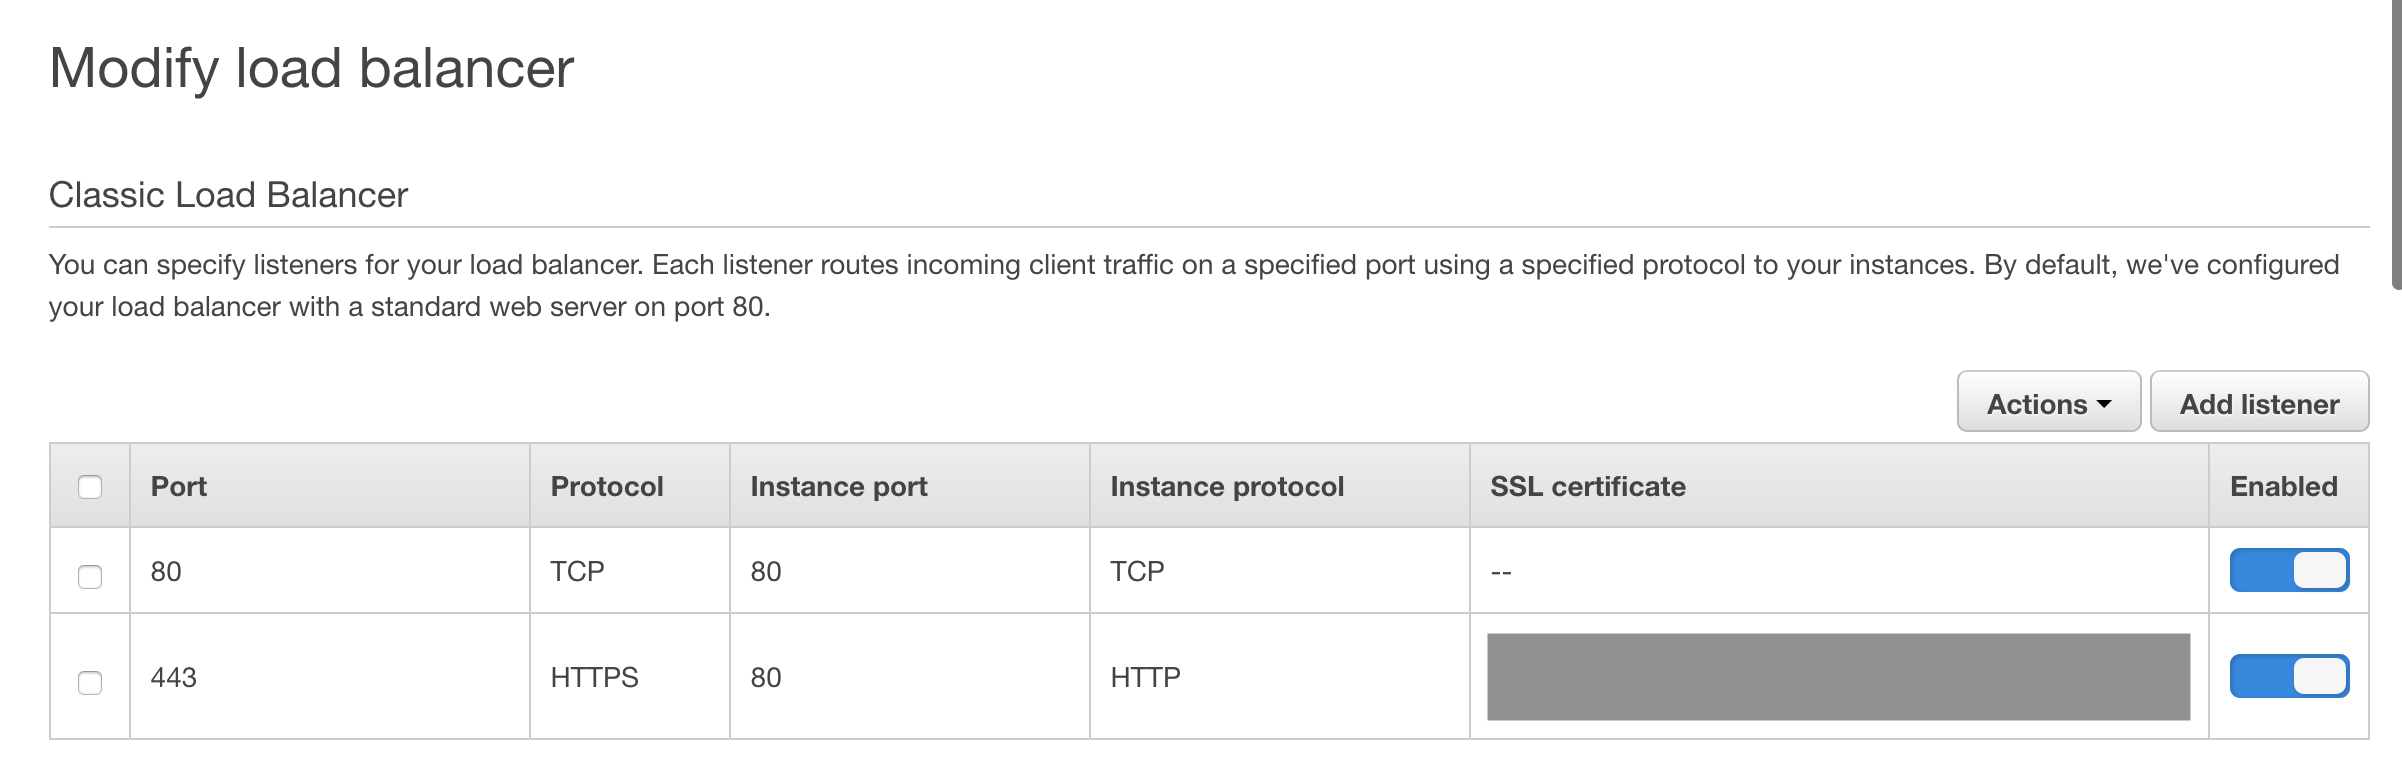The height and width of the screenshot is (784, 2402).
Task: Disable the port 443 HTTPS listener toggle
Action: pos(2289,677)
